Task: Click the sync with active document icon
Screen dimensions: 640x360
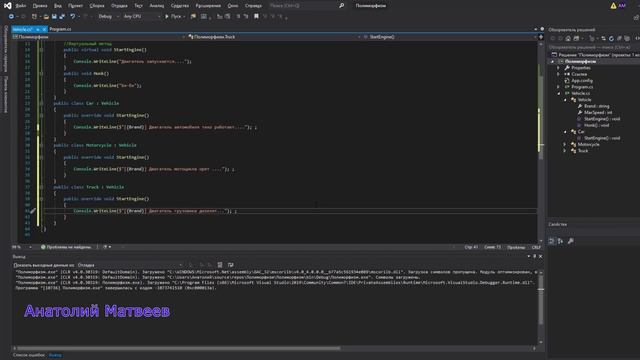Action: [x=603, y=38]
